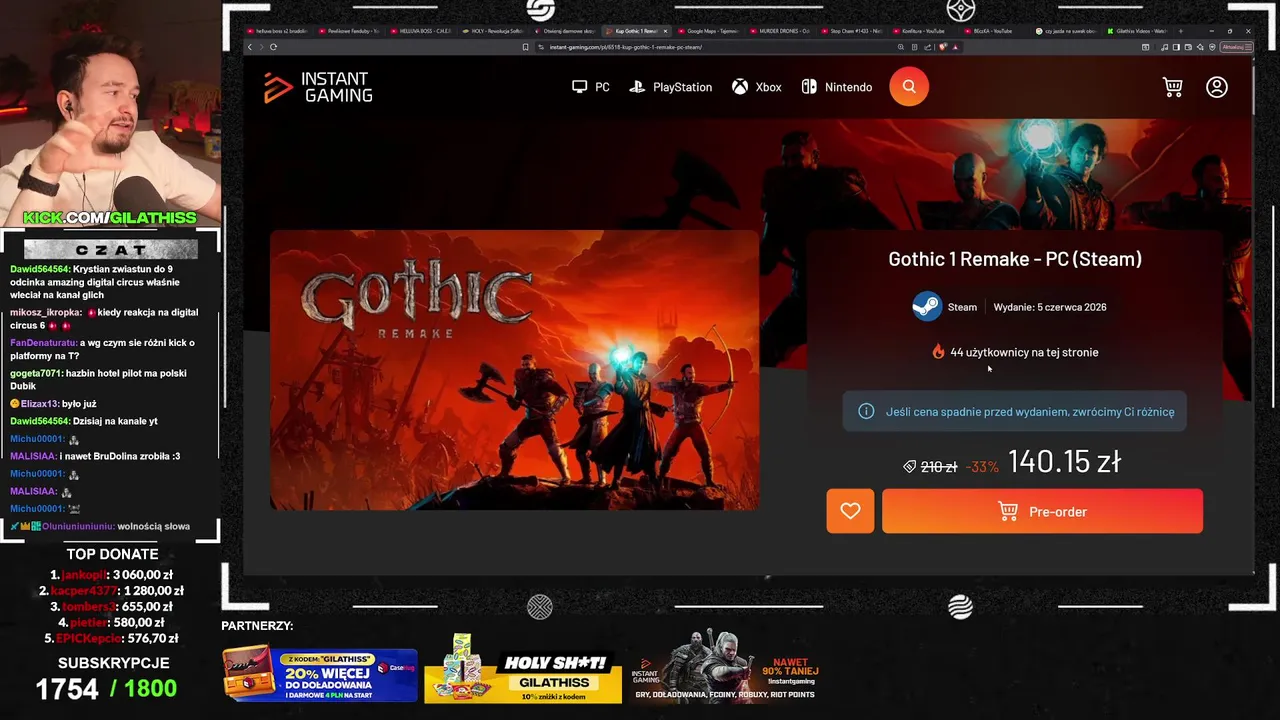1280x720 pixels.
Task: Open the Xbox category menu
Action: (x=756, y=87)
